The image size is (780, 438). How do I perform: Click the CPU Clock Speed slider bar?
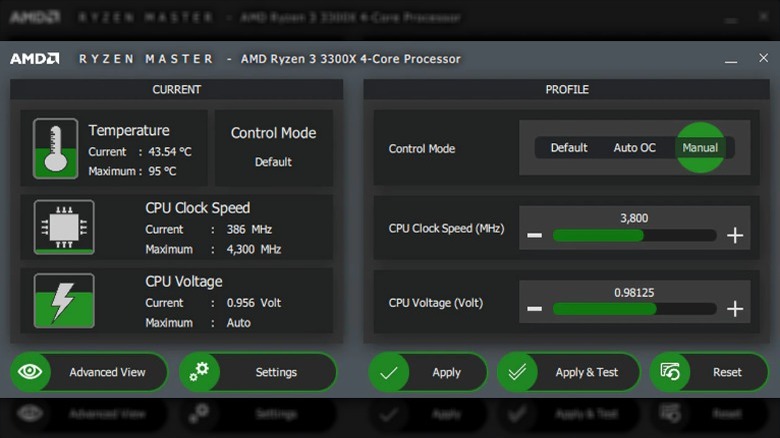coord(634,235)
